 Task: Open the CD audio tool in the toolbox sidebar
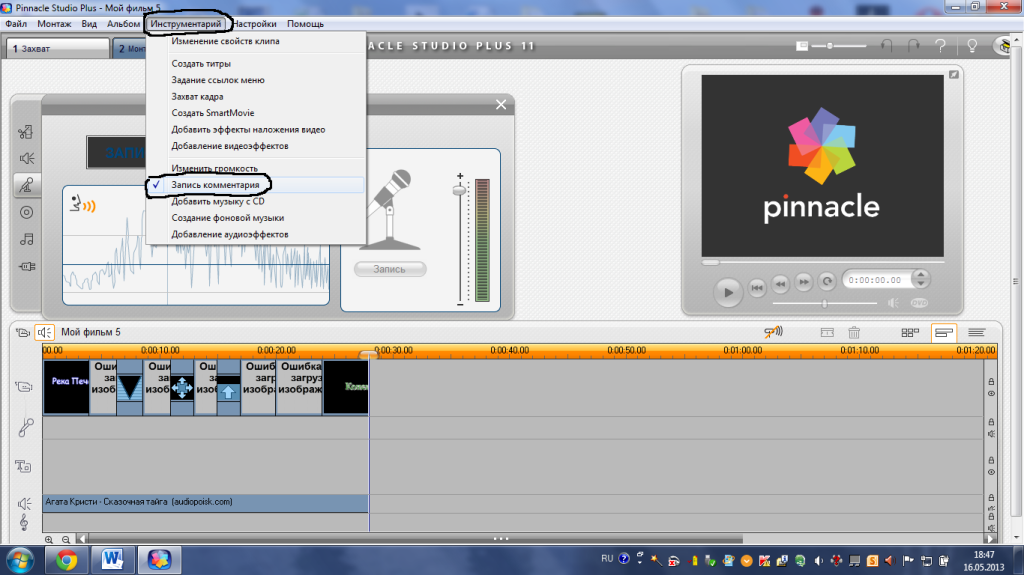[26, 212]
